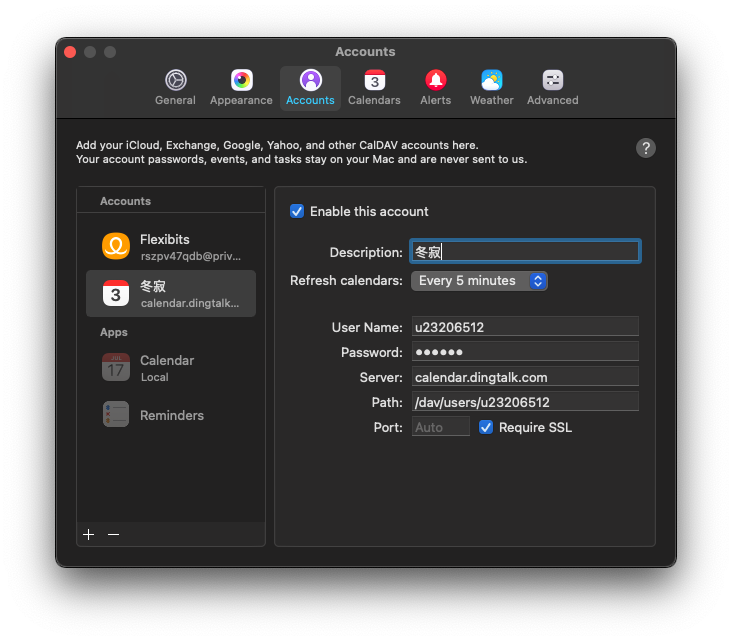
Task: Select the Accounts tab
Action: pyautogui.click(x=310, y=88)
